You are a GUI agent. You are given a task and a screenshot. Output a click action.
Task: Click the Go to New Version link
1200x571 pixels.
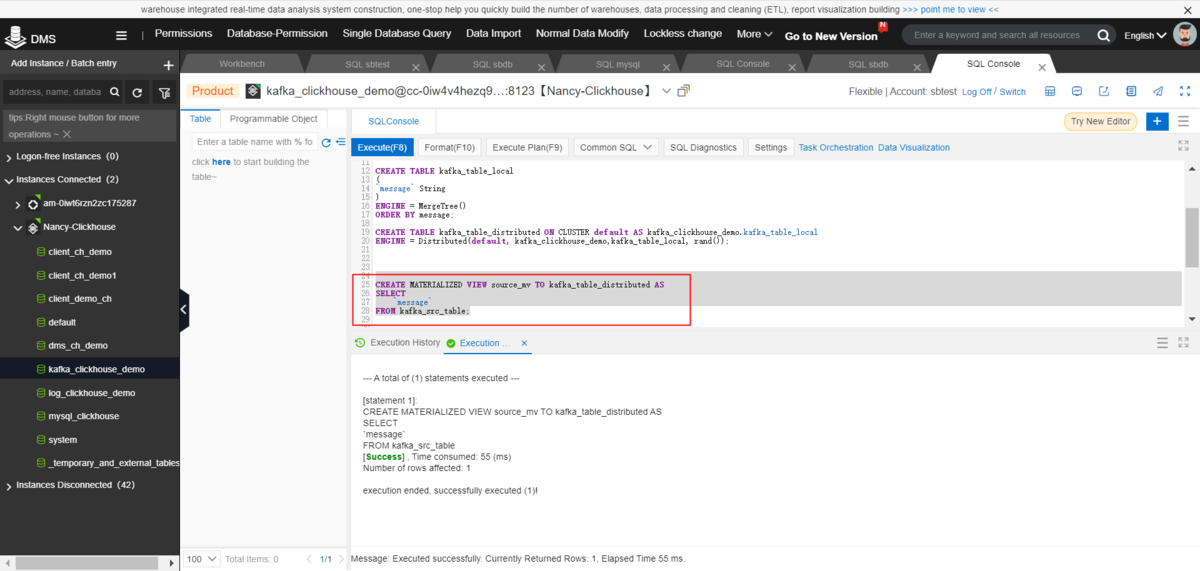[x=831, y=36]
